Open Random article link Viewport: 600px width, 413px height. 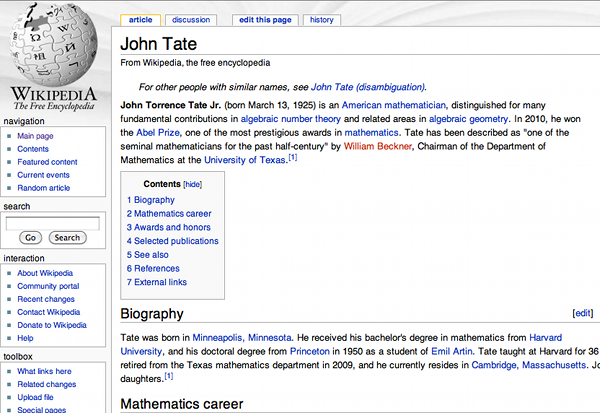pyautogui.click(x=44, y=188)
